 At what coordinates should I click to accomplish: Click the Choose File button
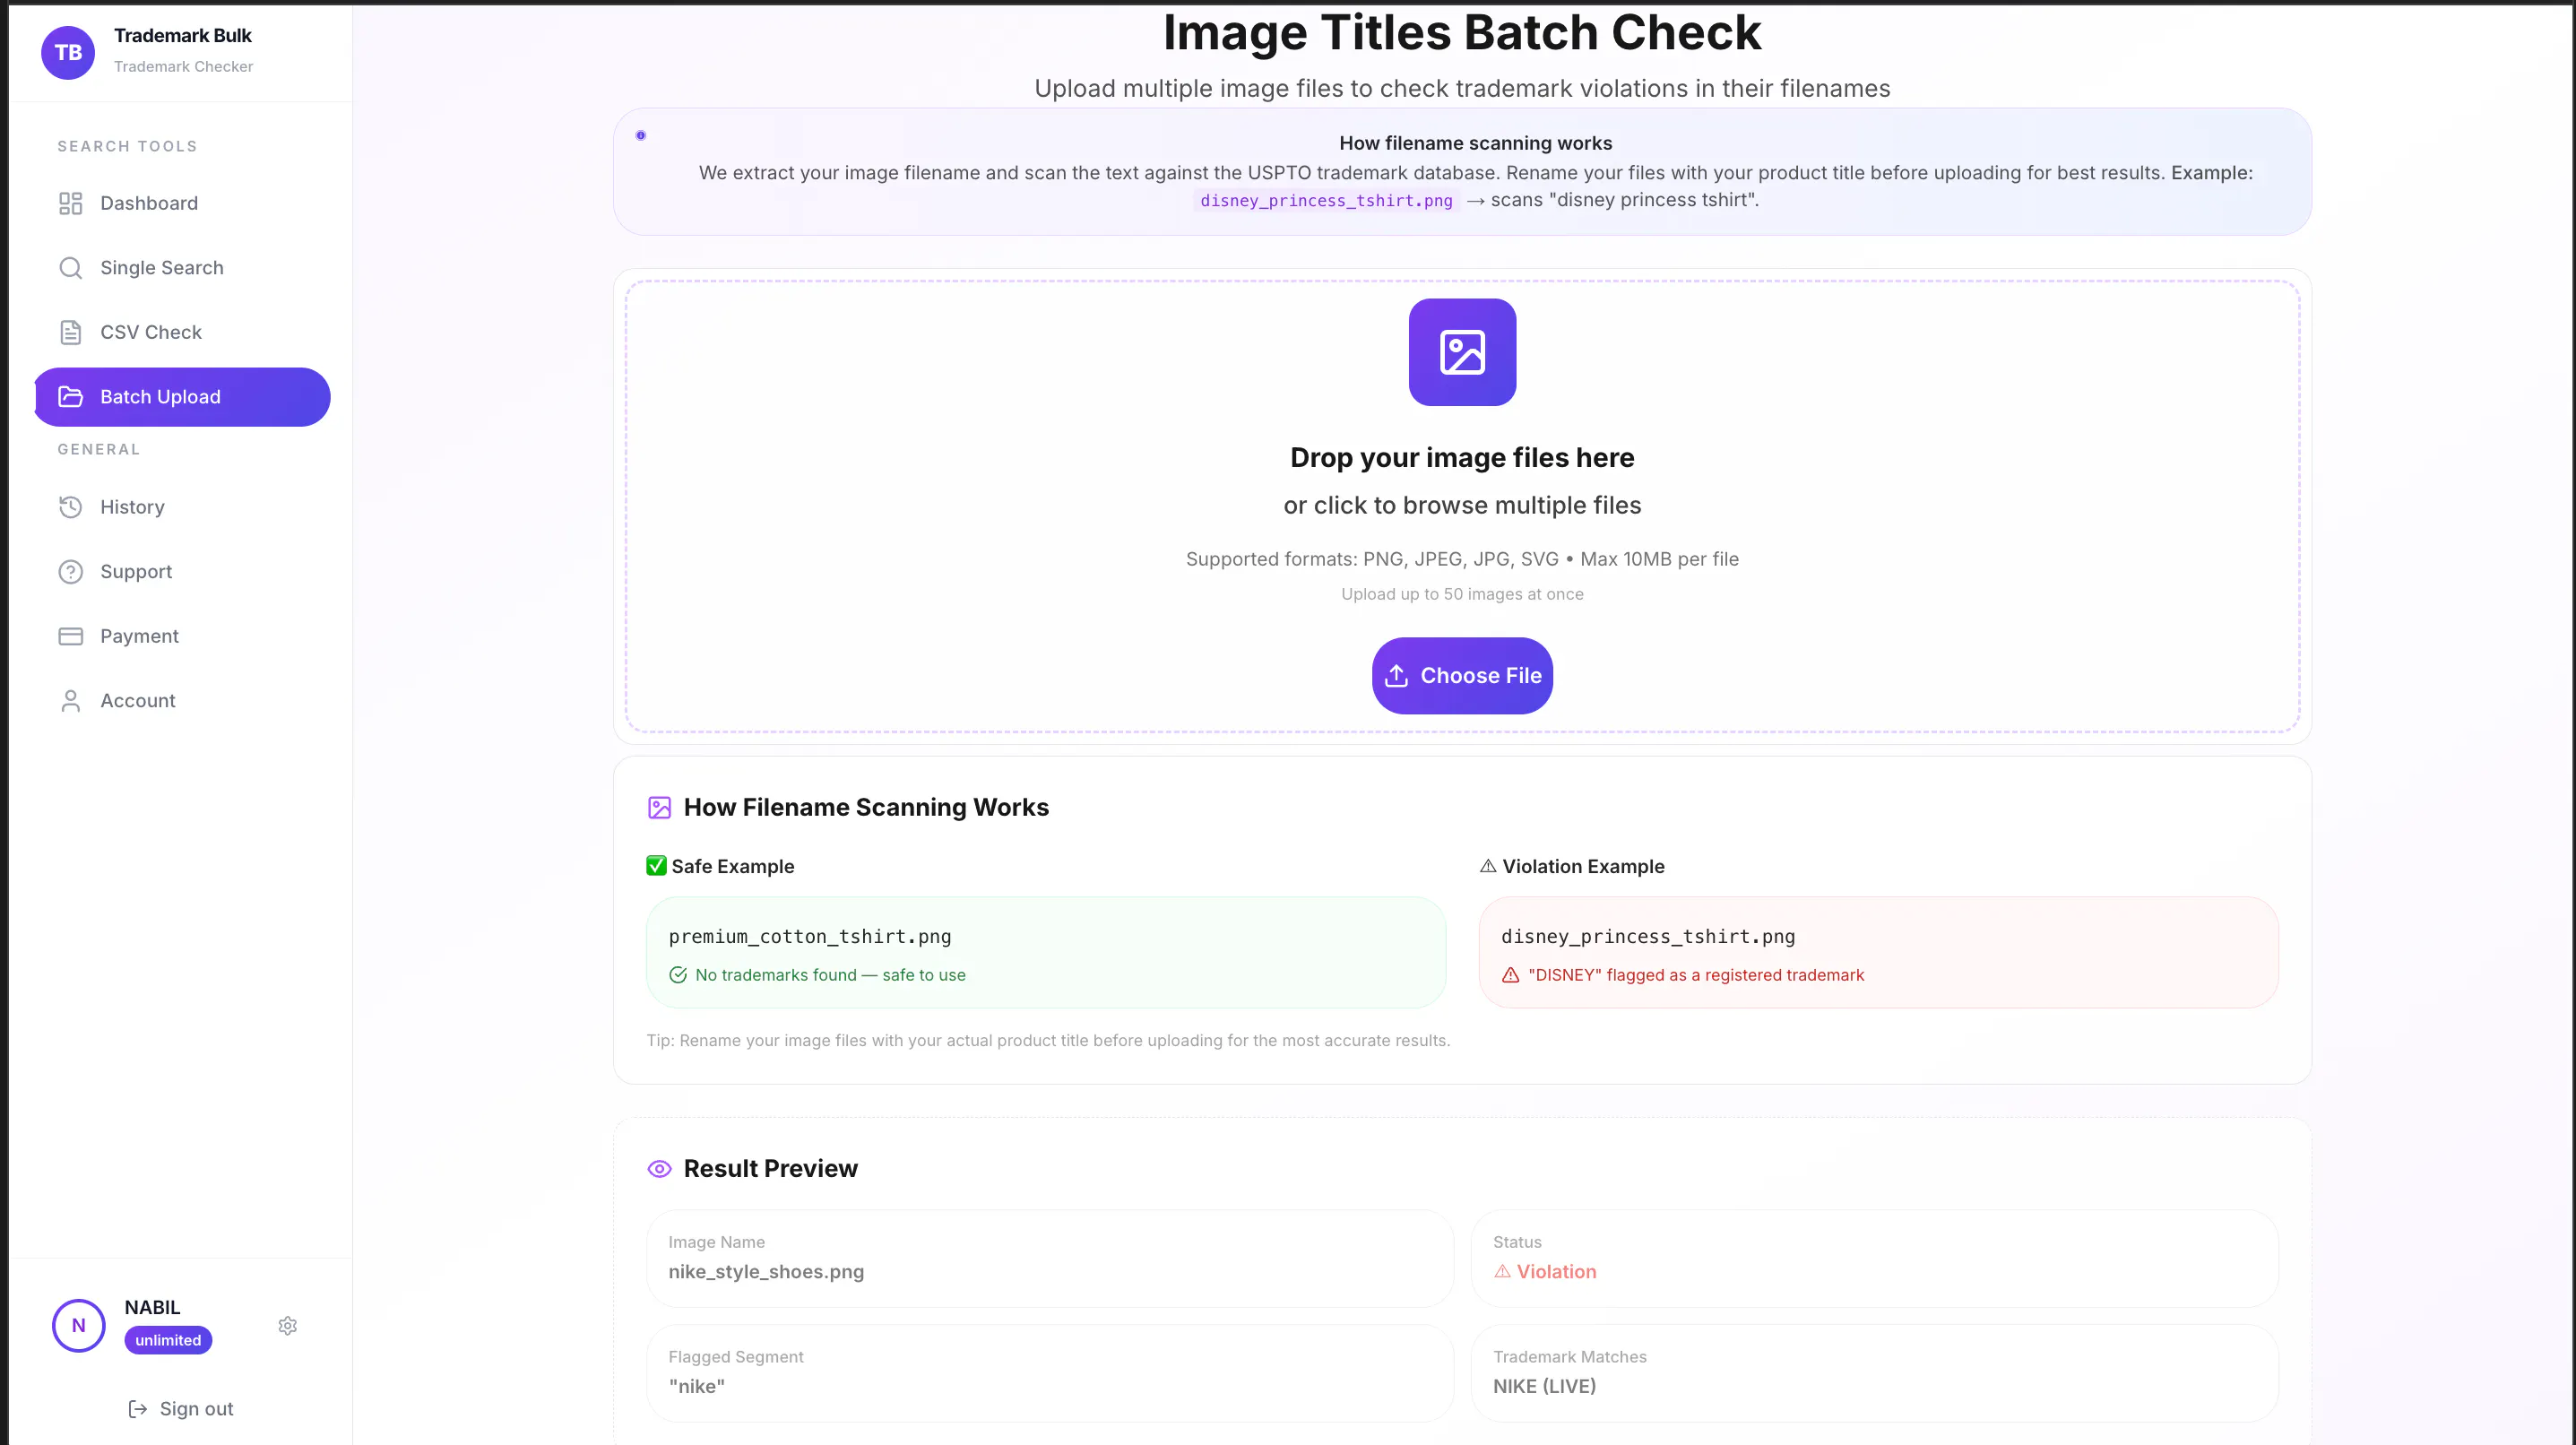(x=1462, y=676)
